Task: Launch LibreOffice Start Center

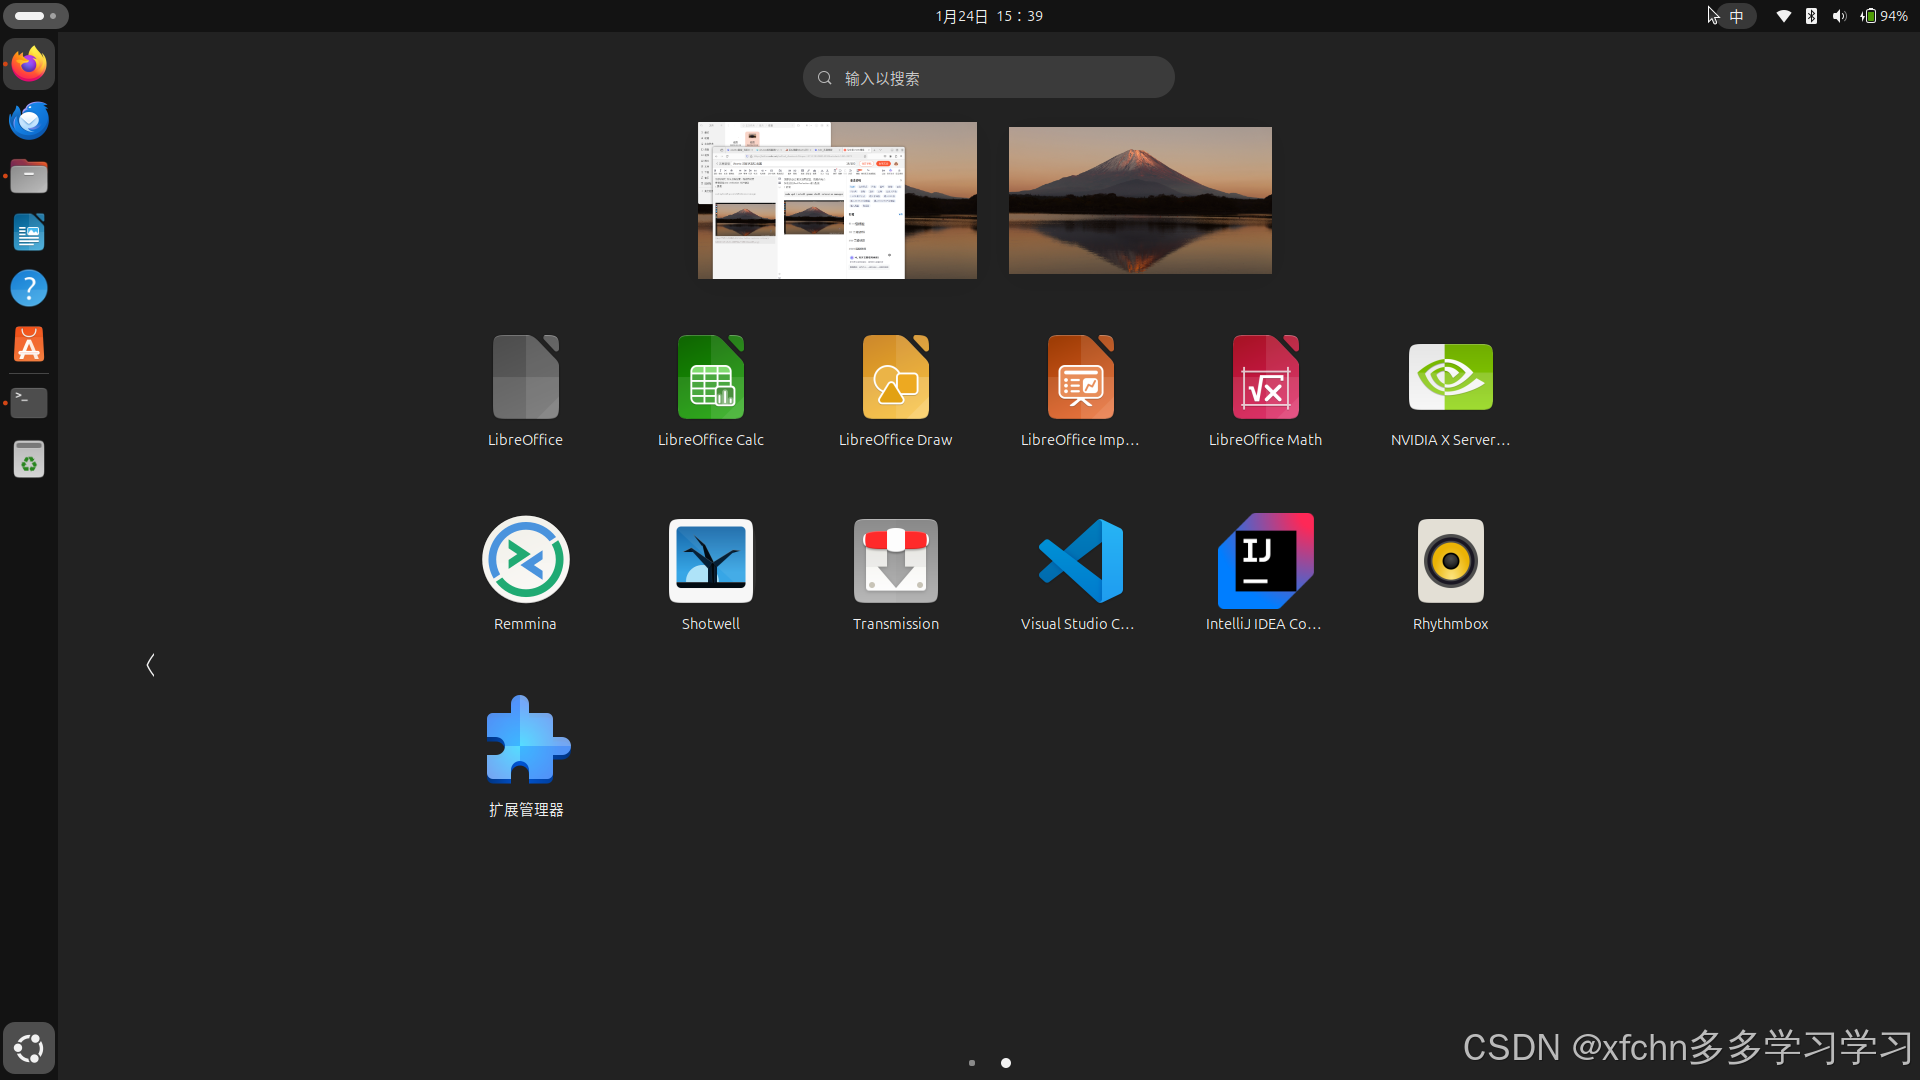Action: [525, 391]
